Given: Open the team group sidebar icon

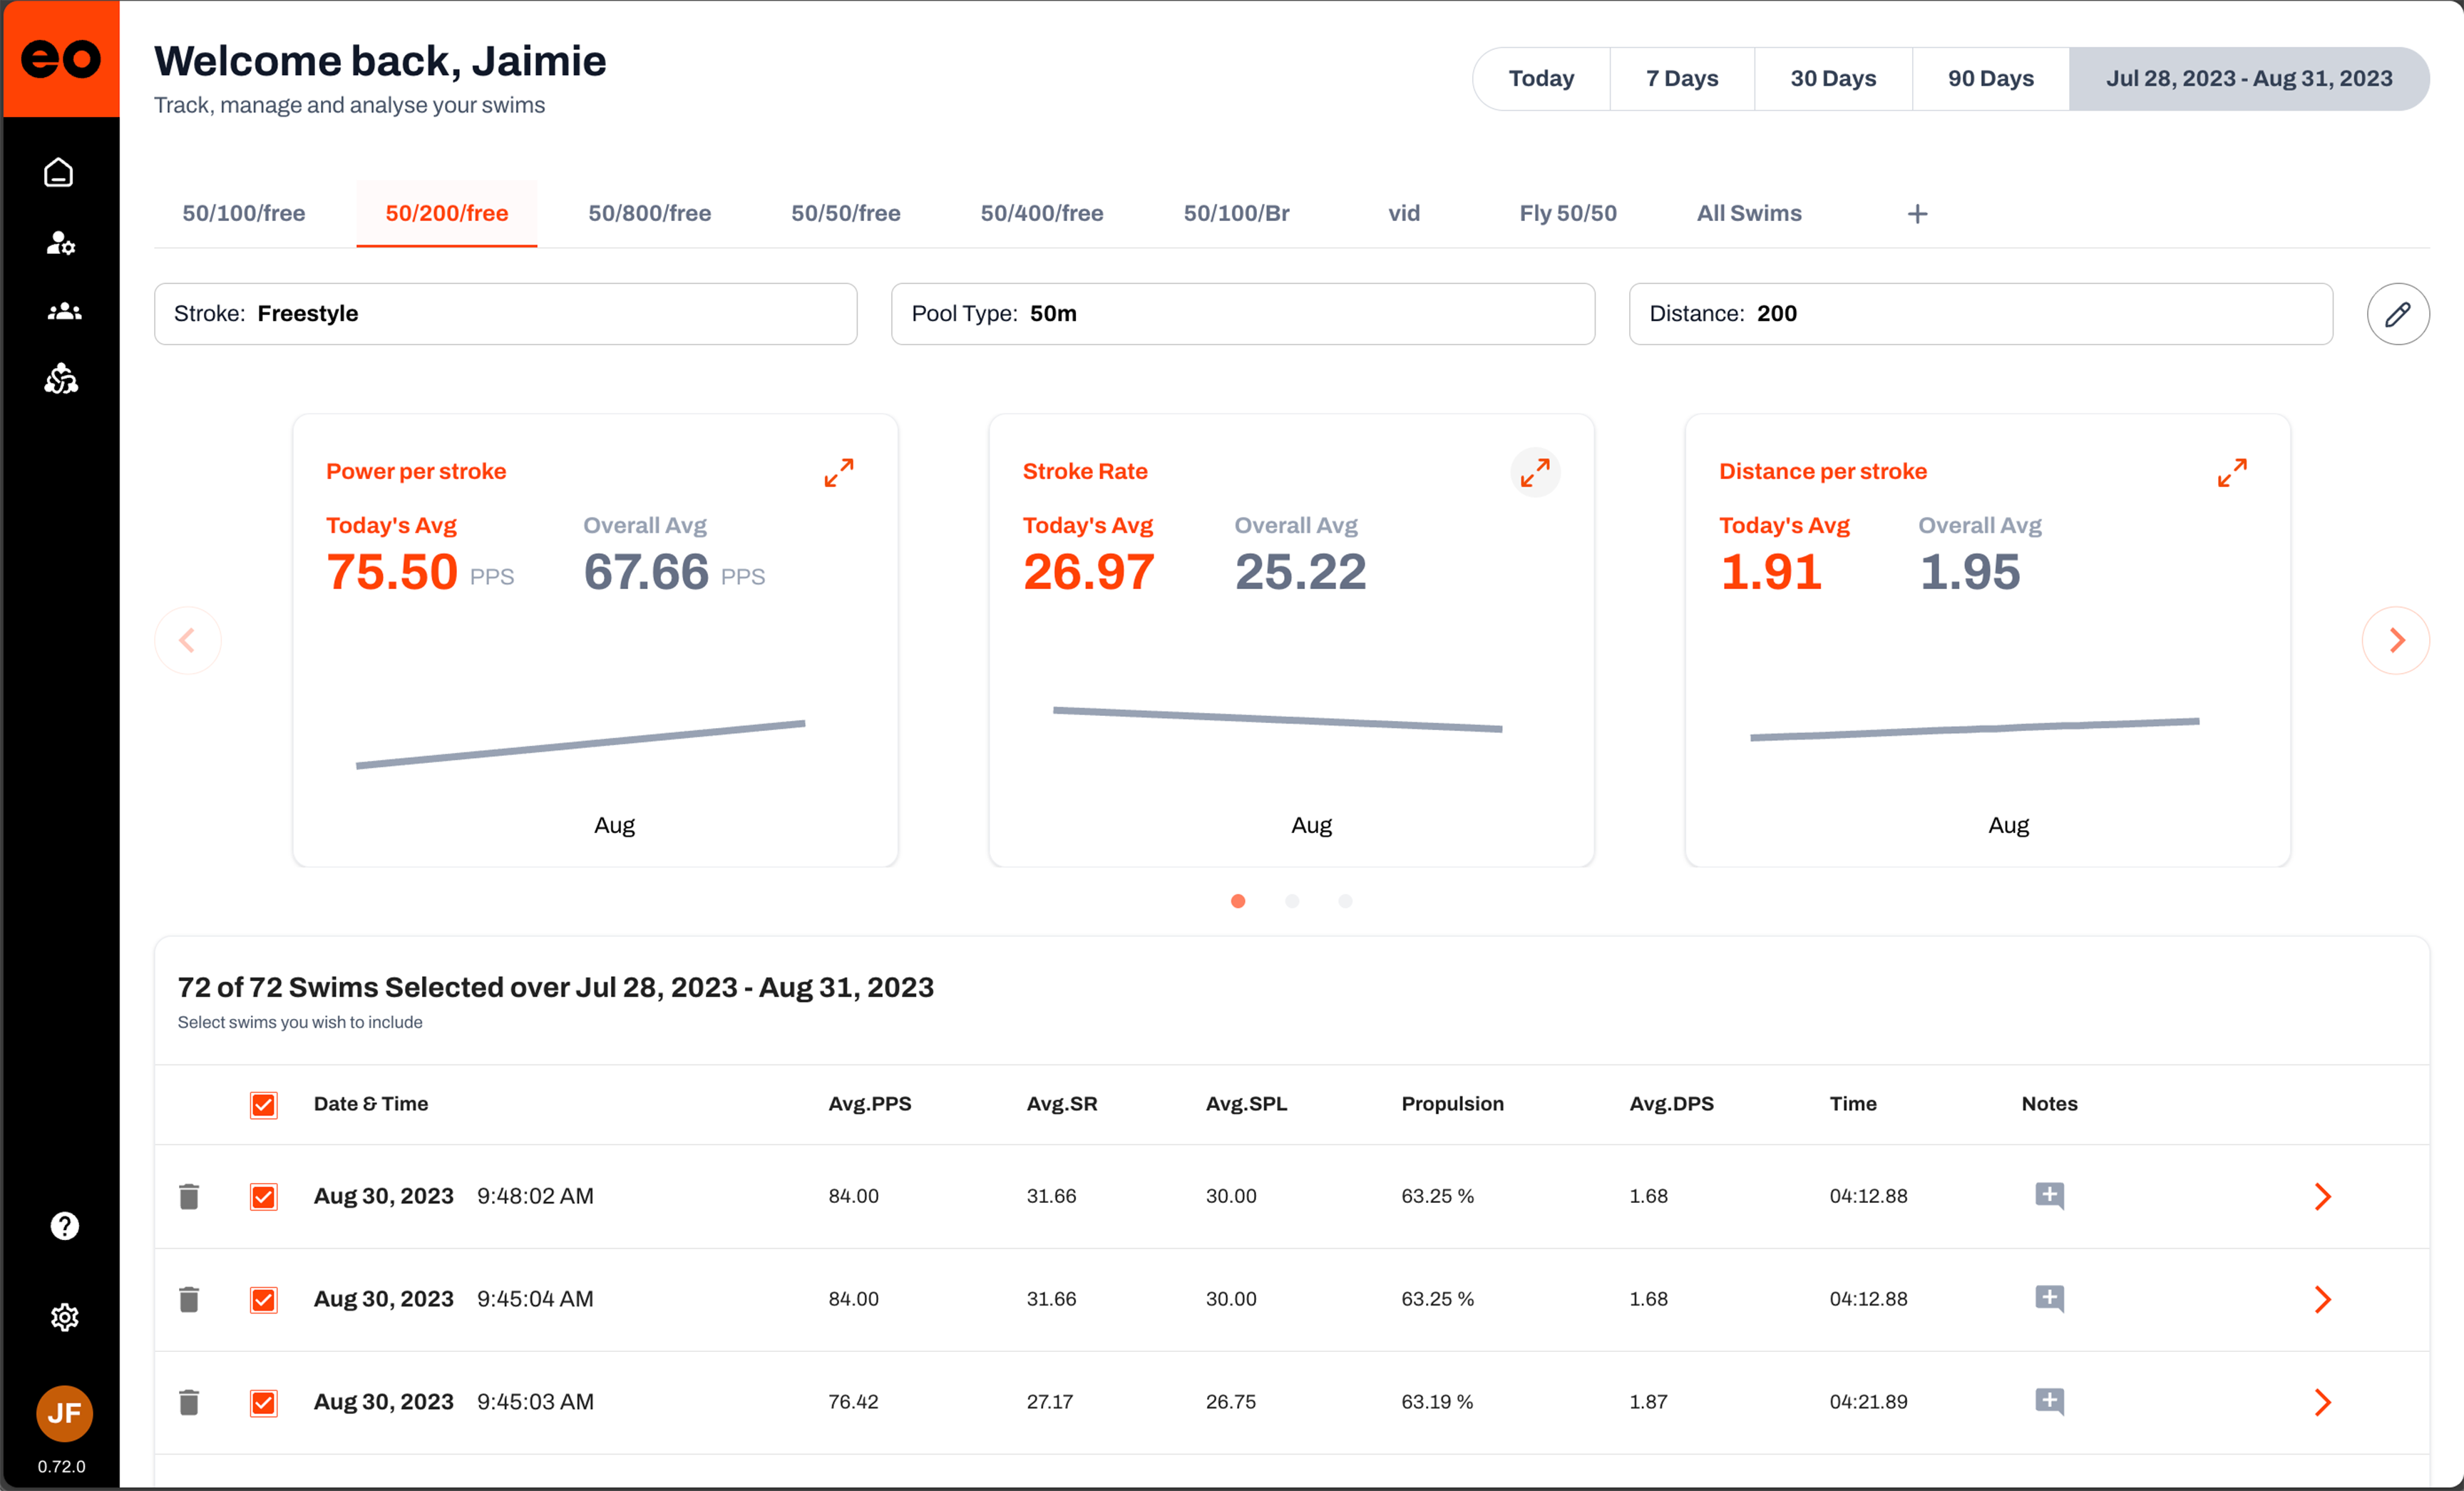Looking at the screenshot, I should tap(64, 312).
